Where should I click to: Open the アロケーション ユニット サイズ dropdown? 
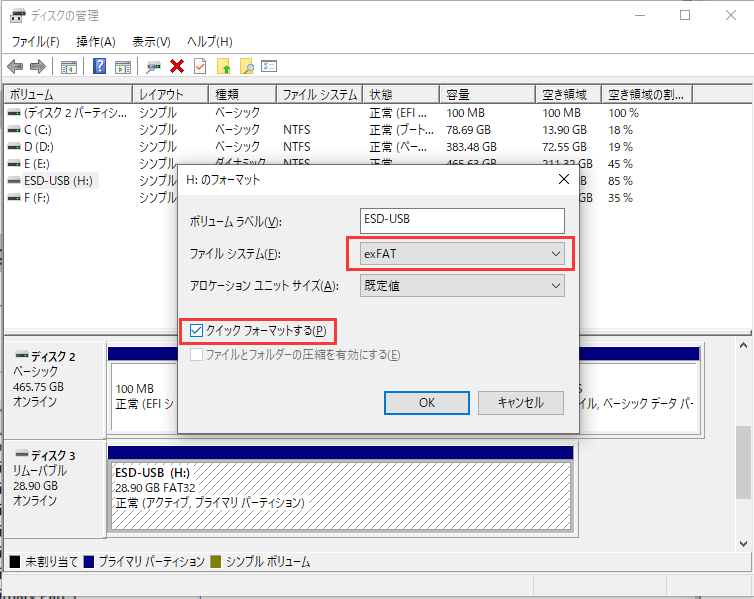click(462, 286)
